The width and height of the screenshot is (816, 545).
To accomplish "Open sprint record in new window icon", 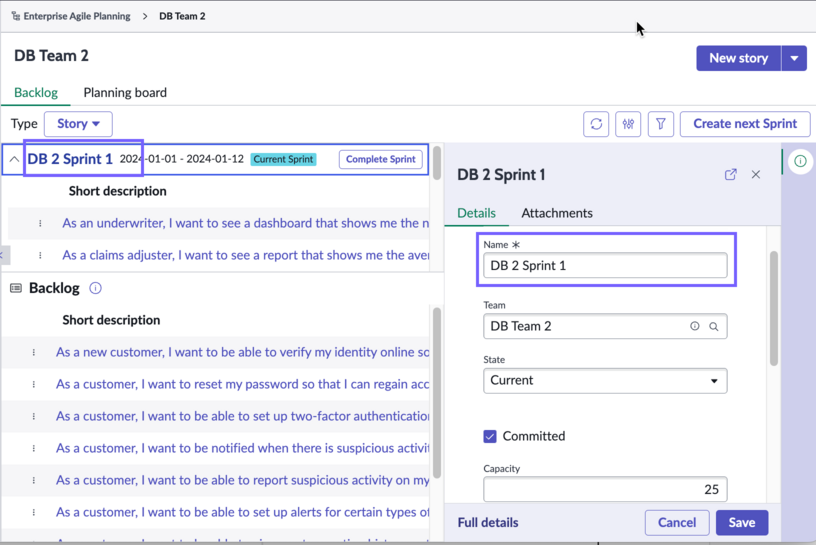I will coord(731,174).
